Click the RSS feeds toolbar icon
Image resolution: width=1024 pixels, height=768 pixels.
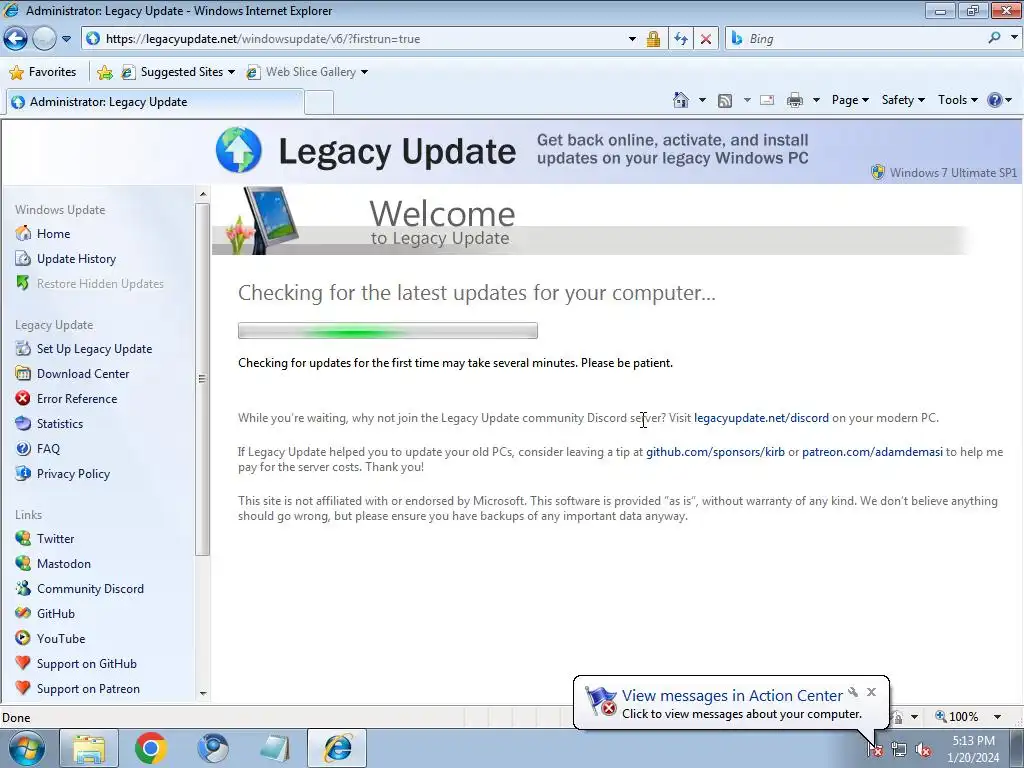coord(725,100)
